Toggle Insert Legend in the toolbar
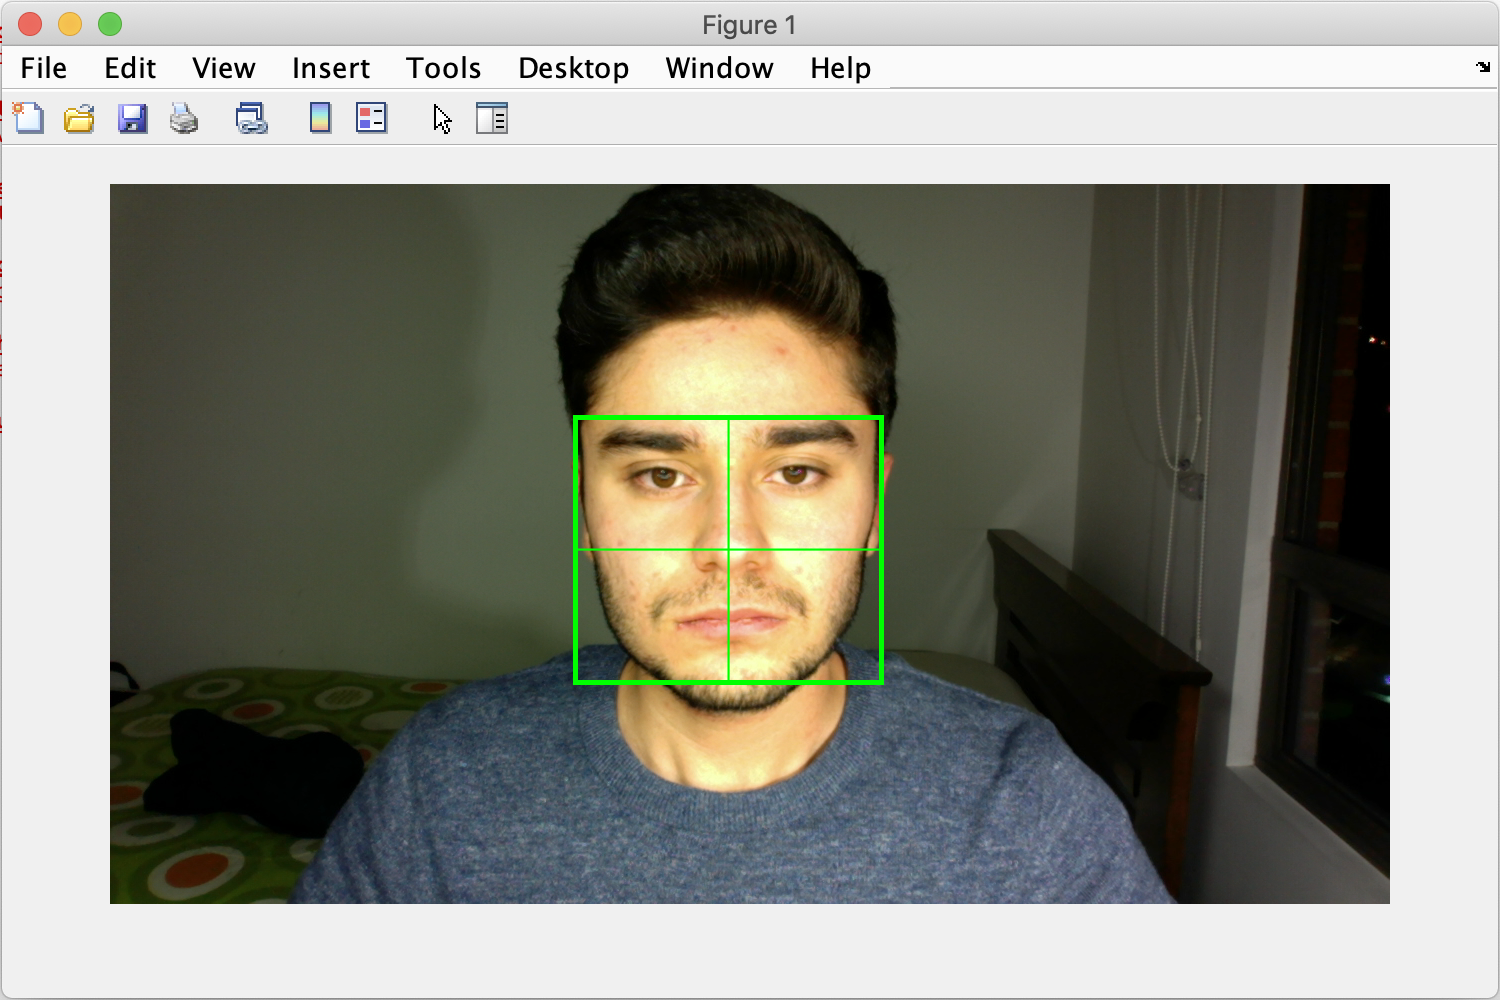The image size is (1500, 1000). (371, 119)
